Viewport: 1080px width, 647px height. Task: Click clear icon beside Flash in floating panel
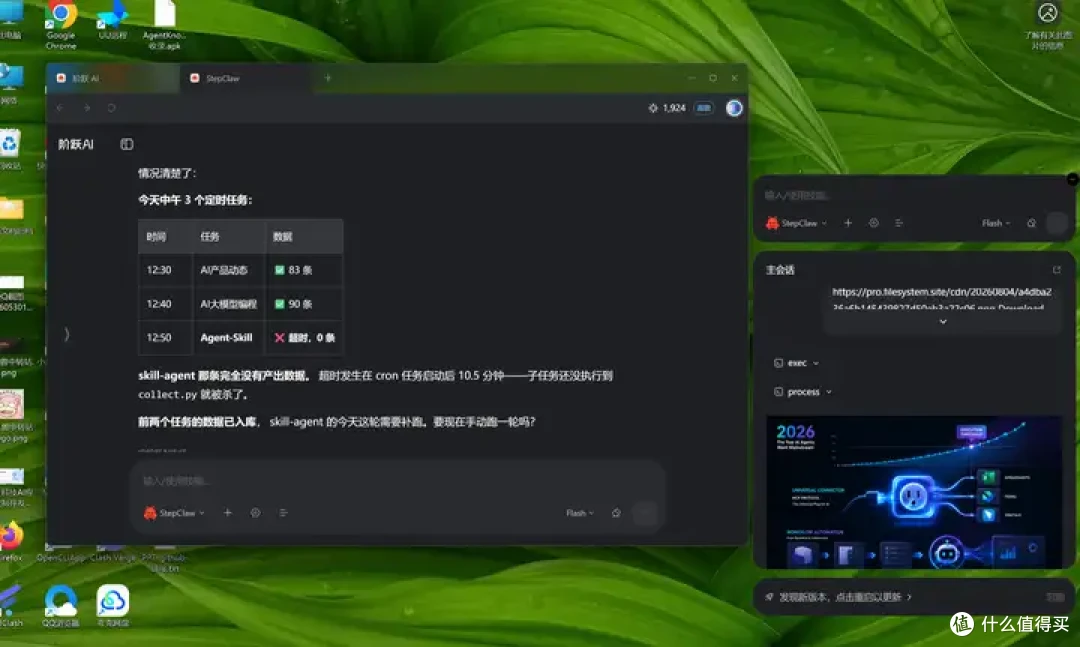1031,223
